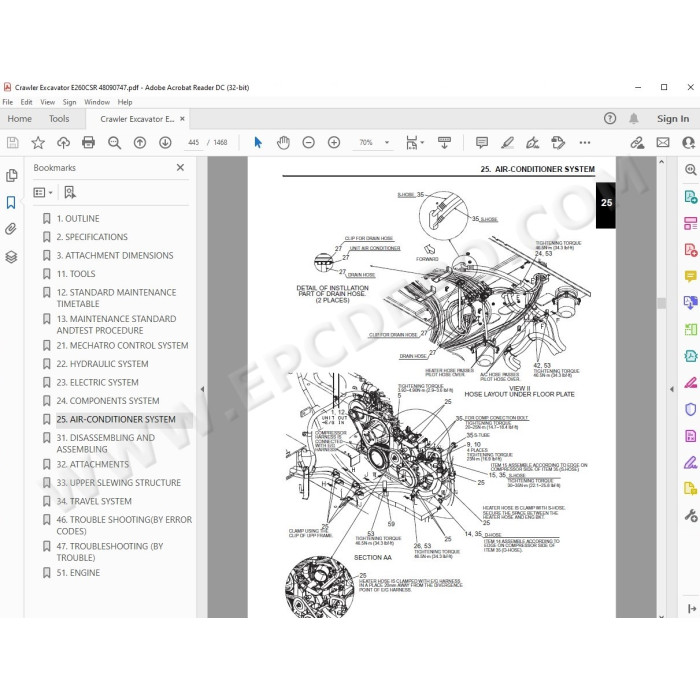The width and height of the screenshot is (700, 700).
Task: Jump to bookmark 2. SPECIFICATIONS
Action: 92,237
